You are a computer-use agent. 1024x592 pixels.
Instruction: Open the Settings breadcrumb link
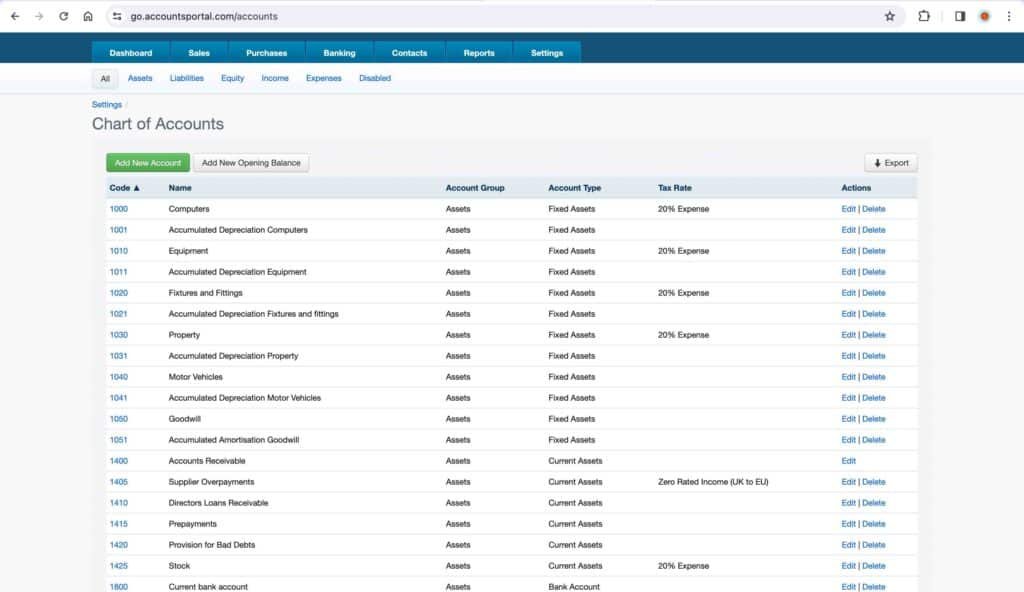(x=106, y=104)
